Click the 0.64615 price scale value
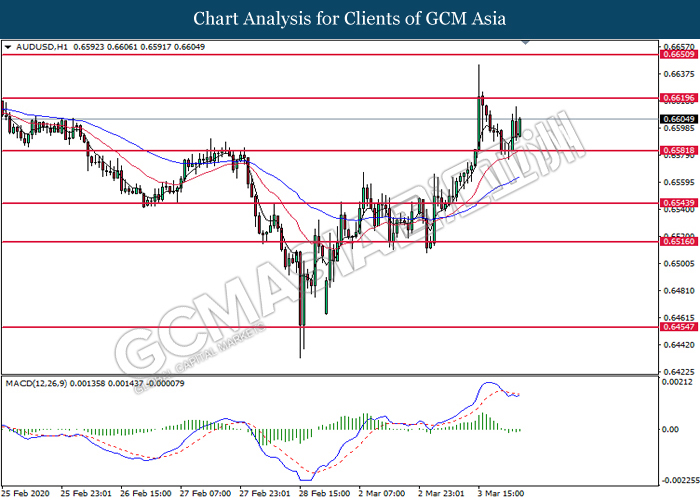 tap(679, 318)
